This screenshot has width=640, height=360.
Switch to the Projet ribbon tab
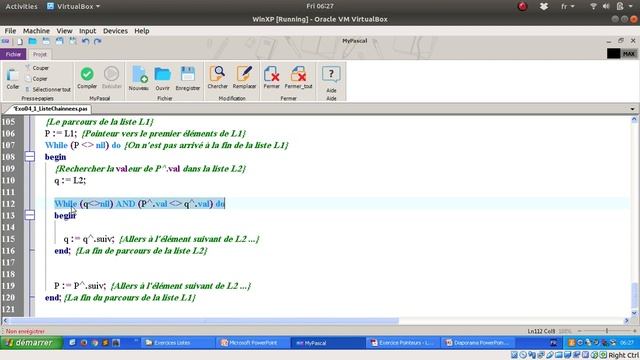(40, 54)
